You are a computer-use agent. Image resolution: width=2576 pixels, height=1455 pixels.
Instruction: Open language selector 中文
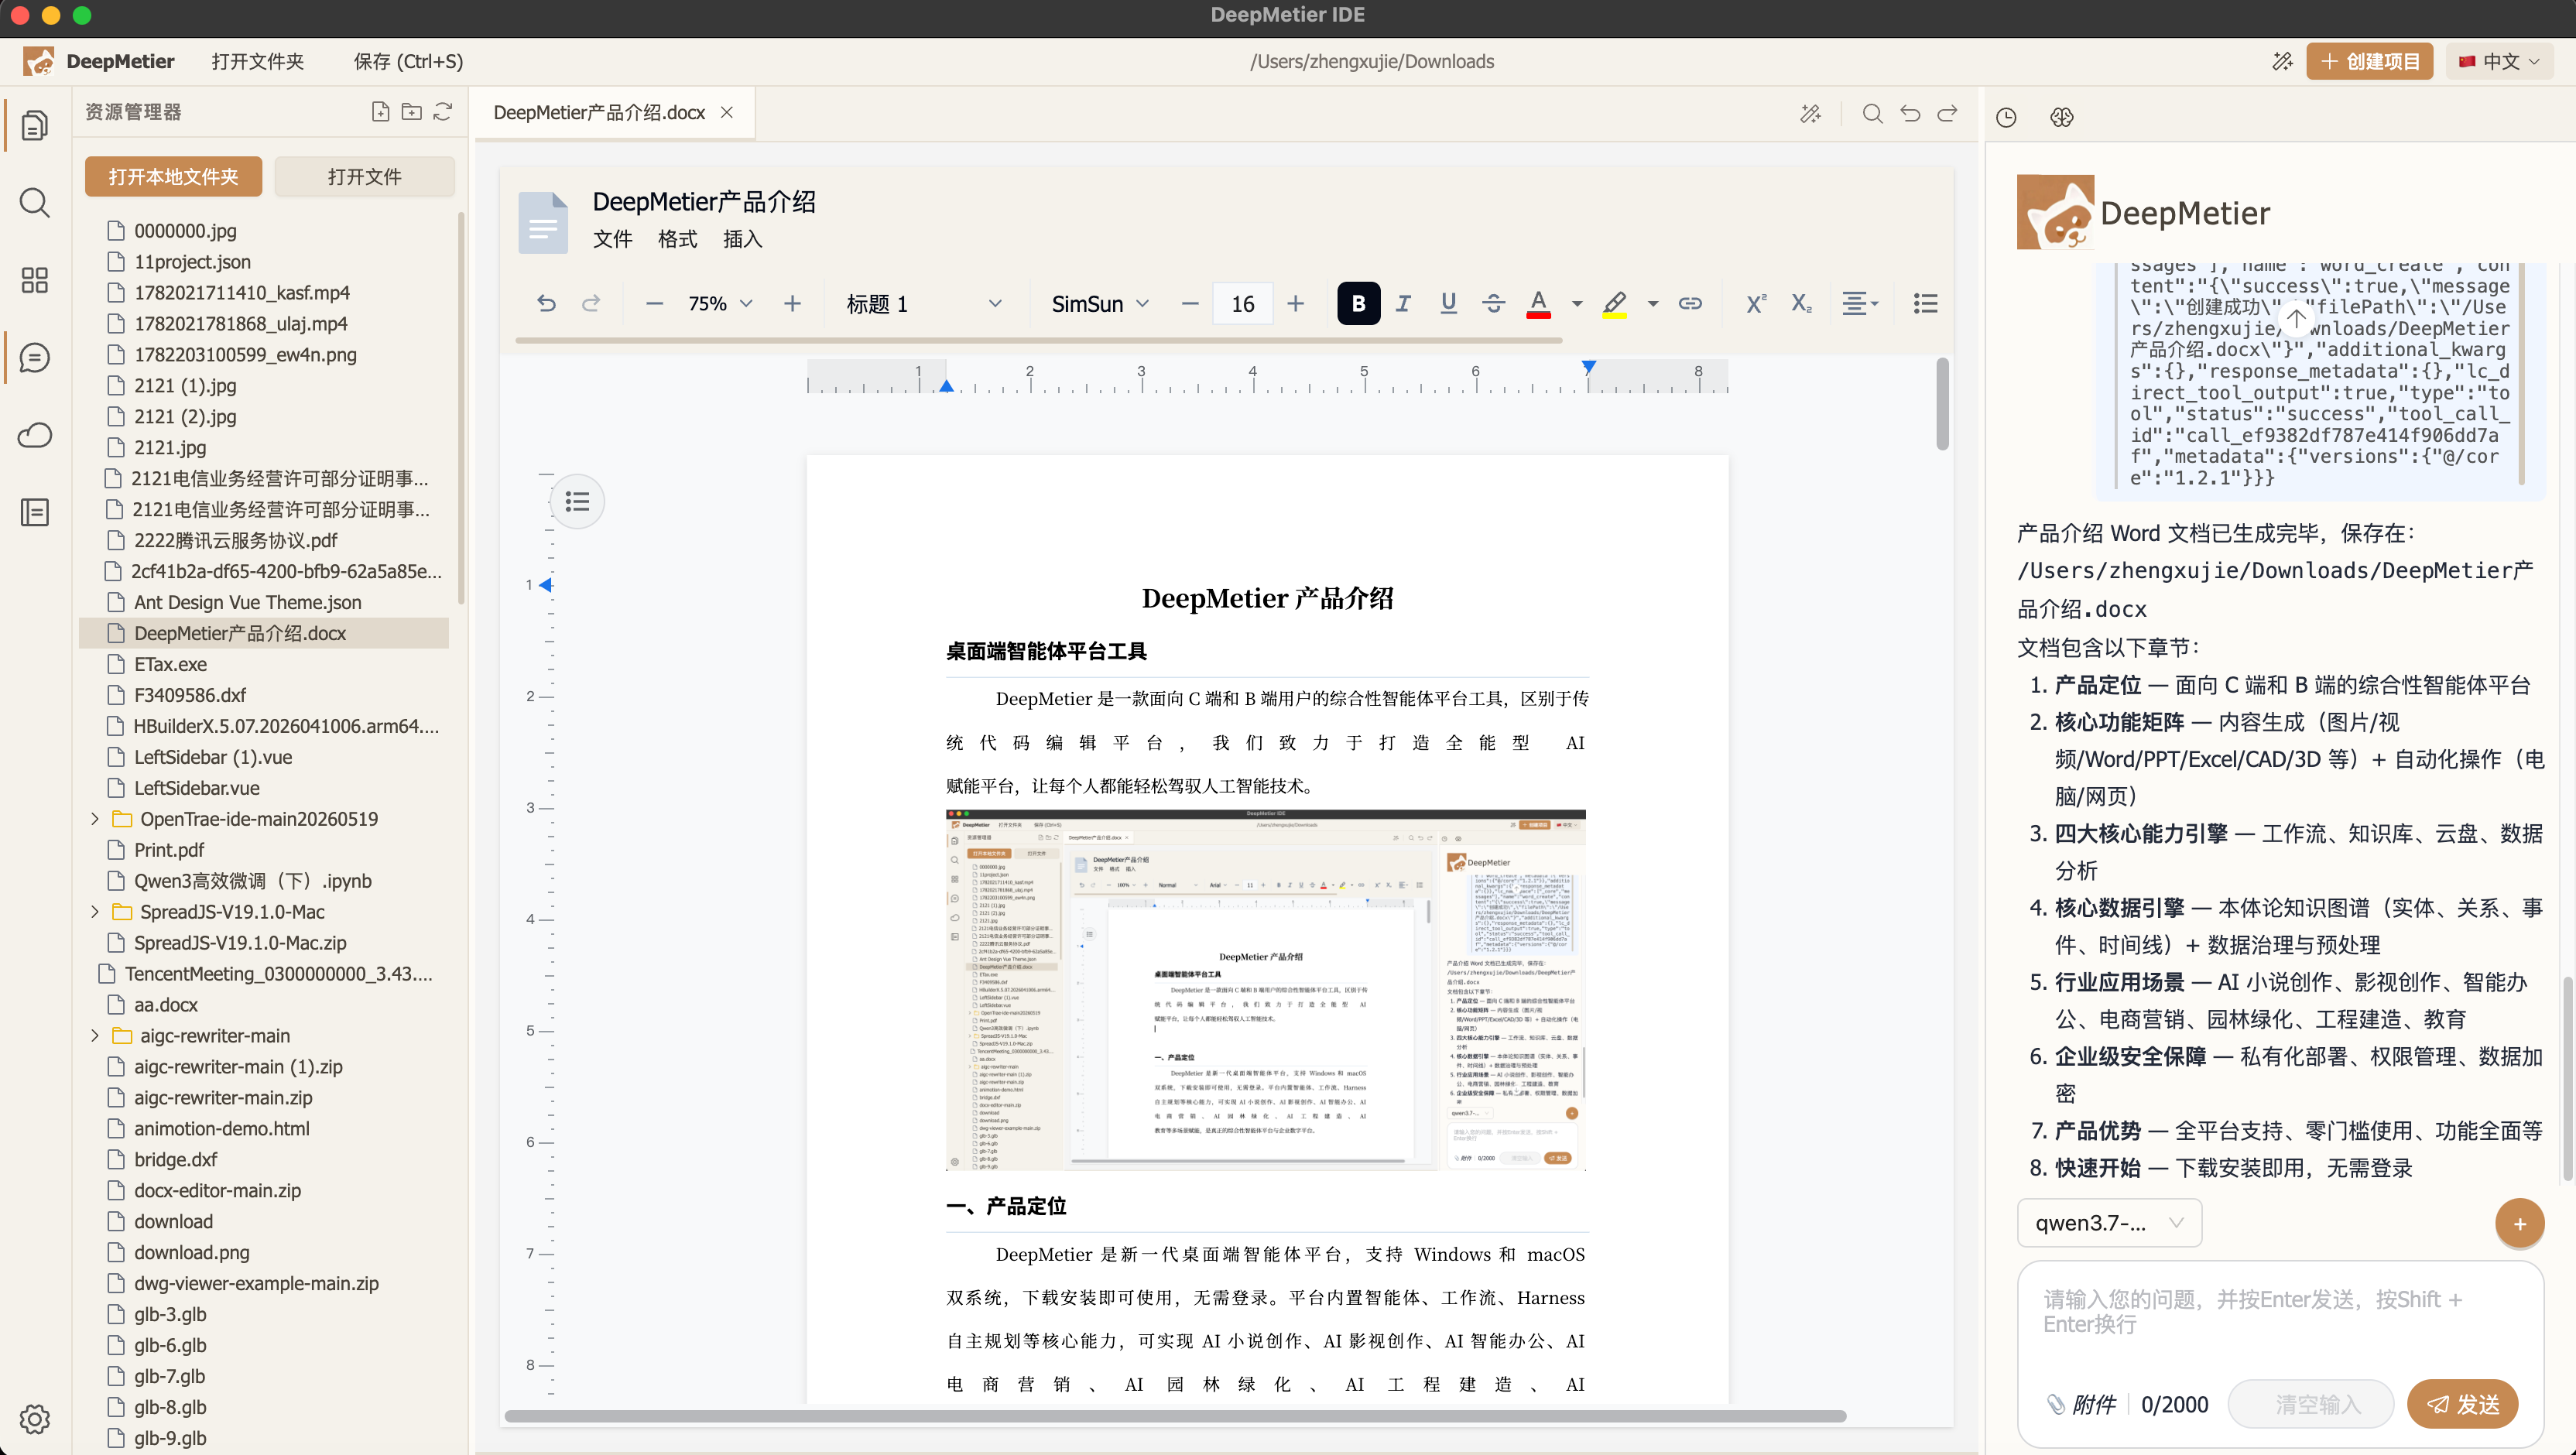point(2499,61)
